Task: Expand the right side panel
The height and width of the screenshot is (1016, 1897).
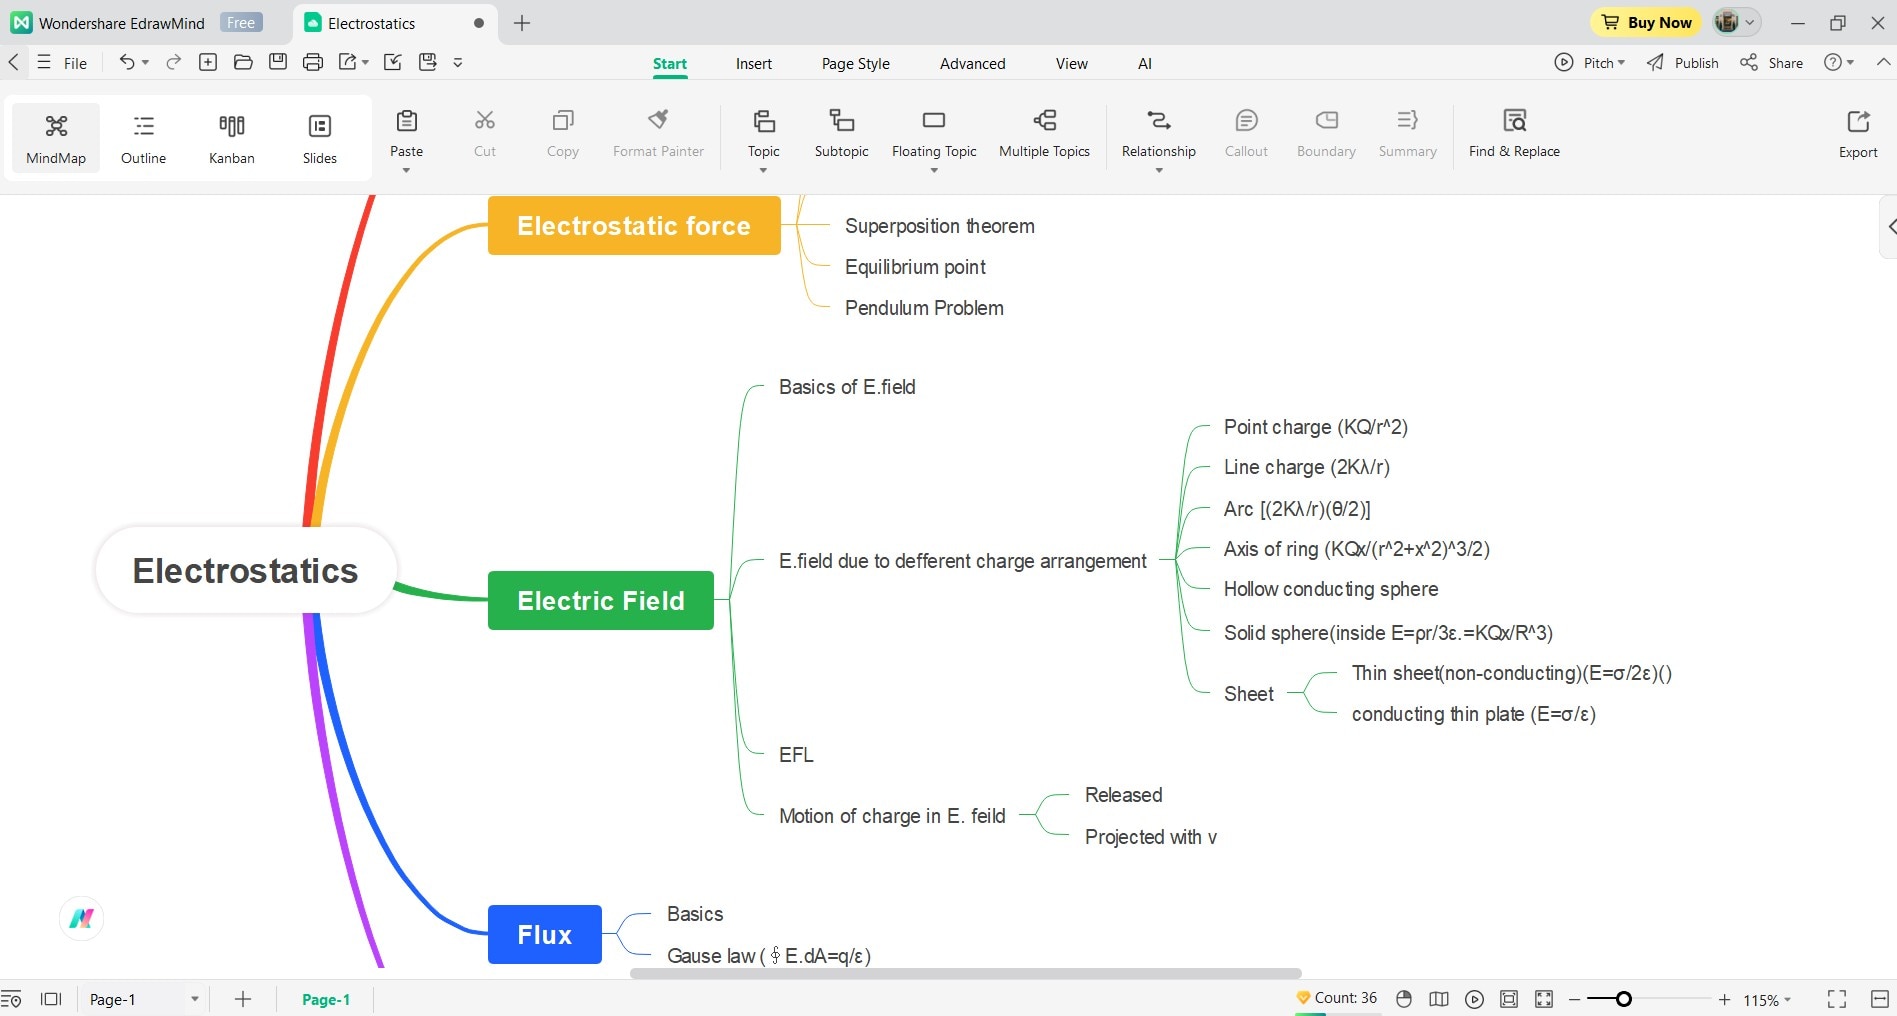Action: 1889,227
